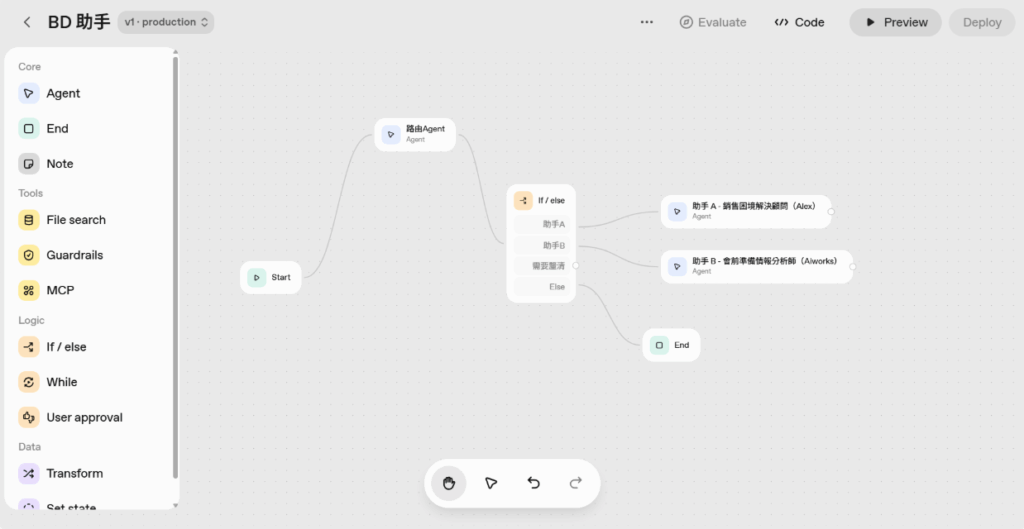Screen dimensions: 1024x529
Task: Select the While loop icon
Action: click(x=29, y=382)
